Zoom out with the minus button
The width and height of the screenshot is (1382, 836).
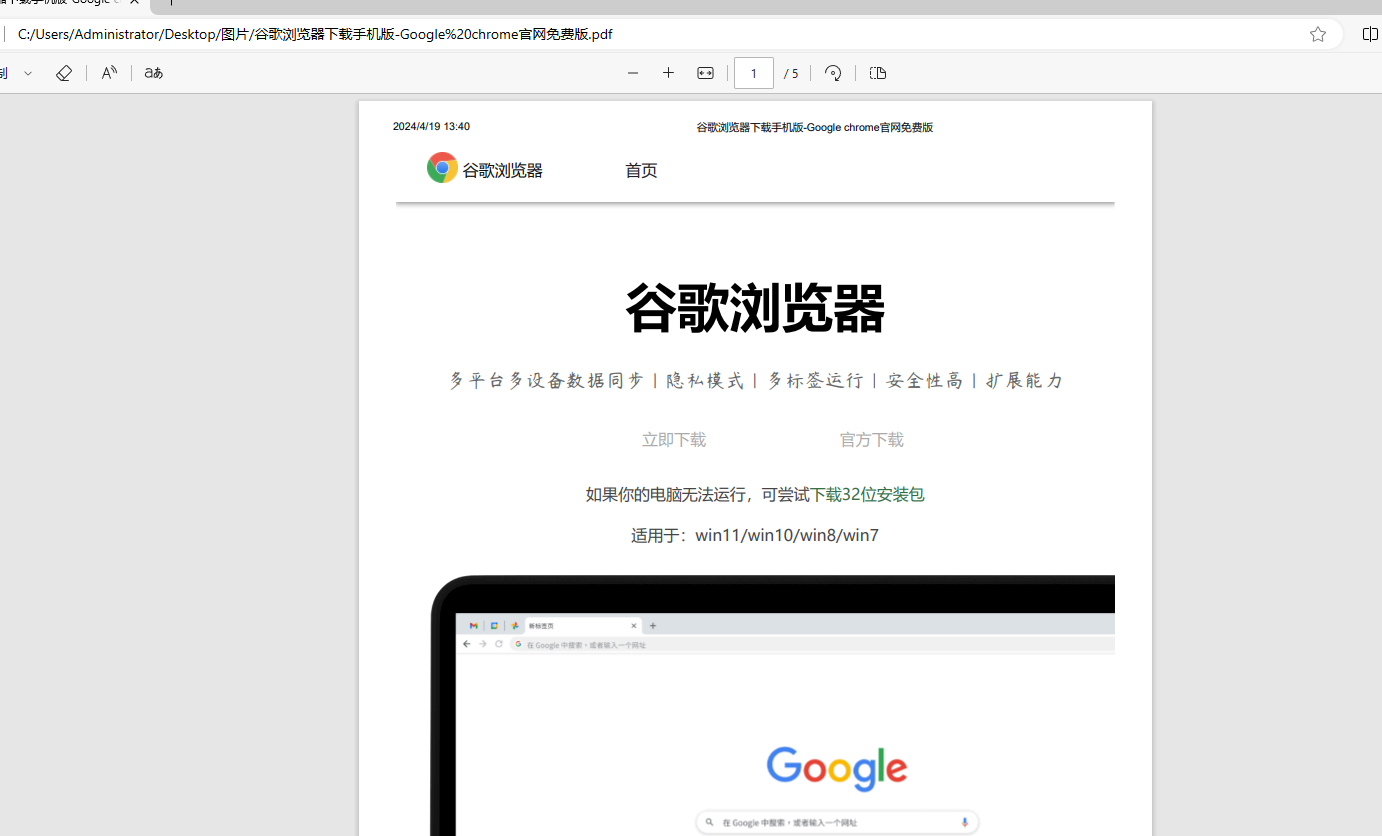pos(633,73)
